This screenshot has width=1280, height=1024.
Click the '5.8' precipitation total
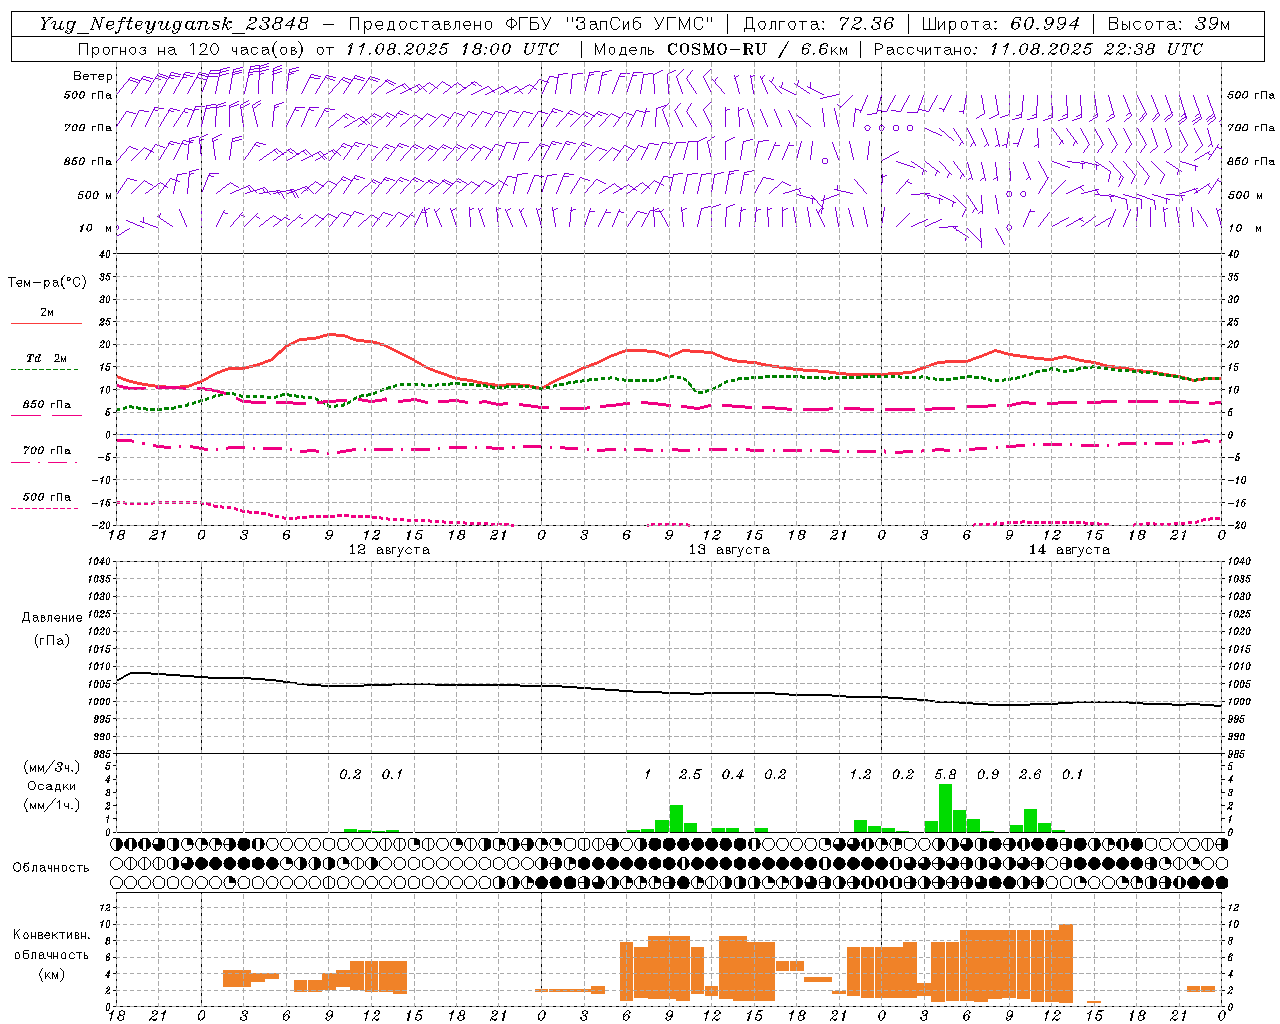coord(945,774)
